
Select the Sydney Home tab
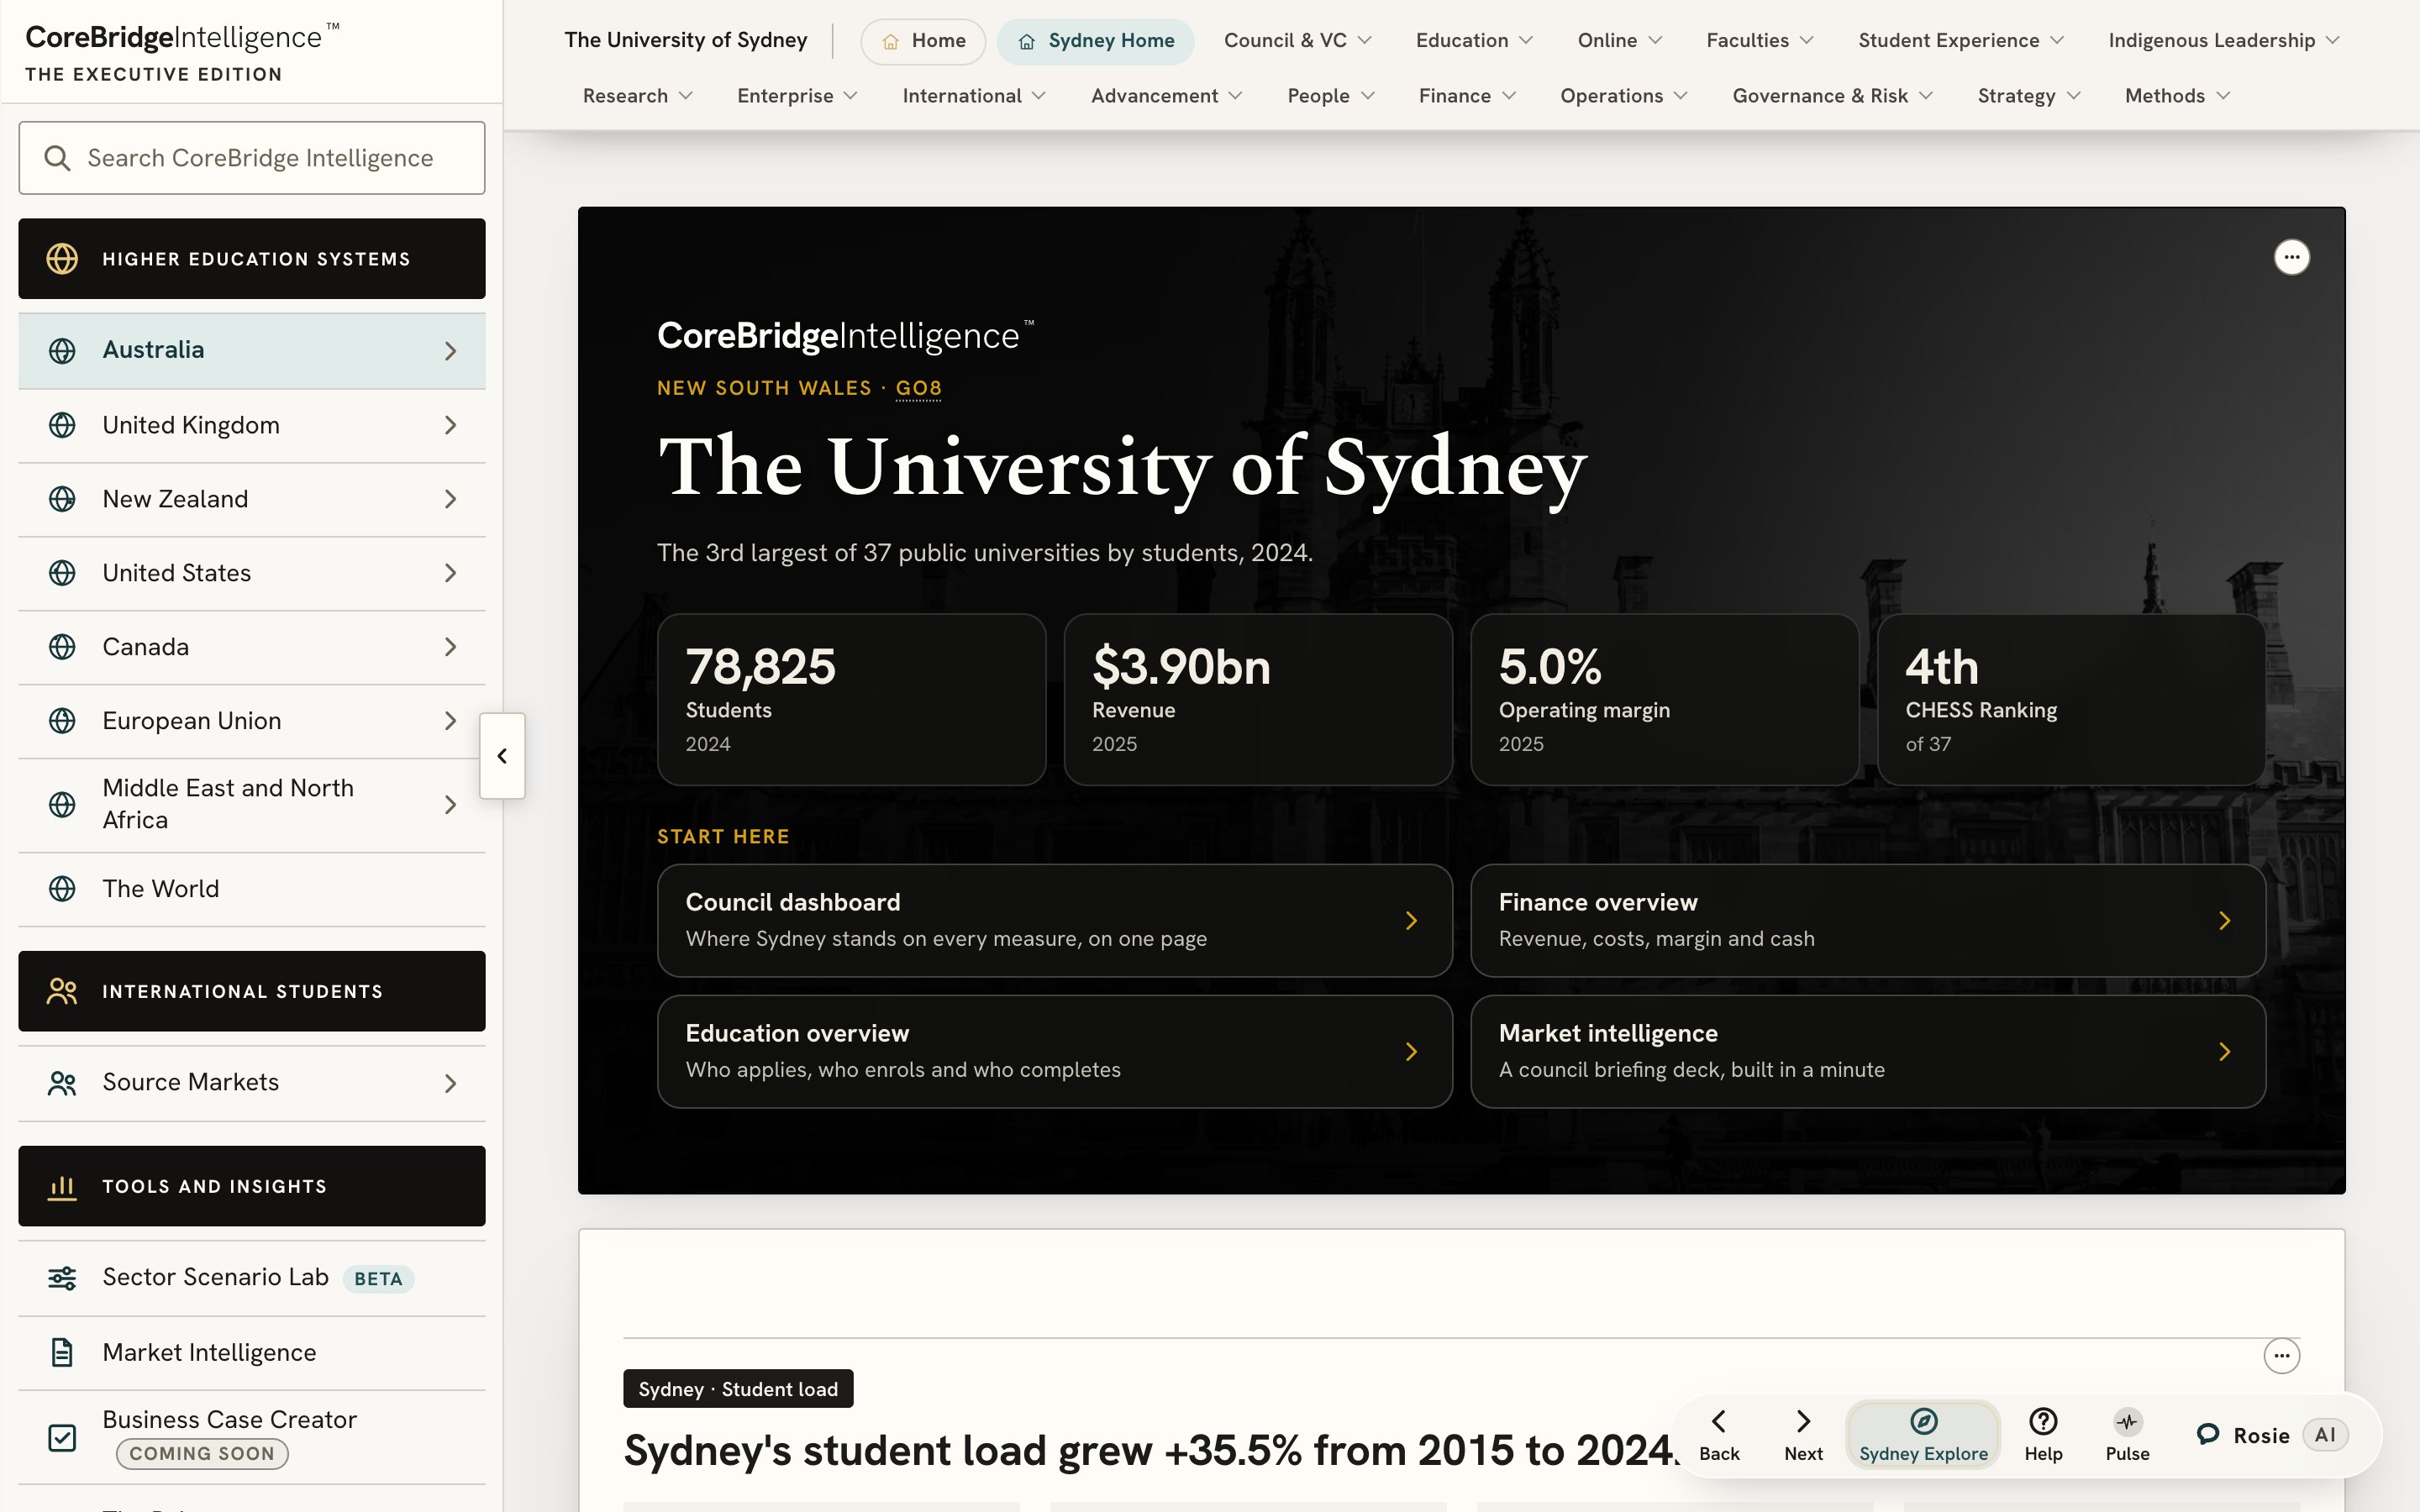tap(1095, 41)
